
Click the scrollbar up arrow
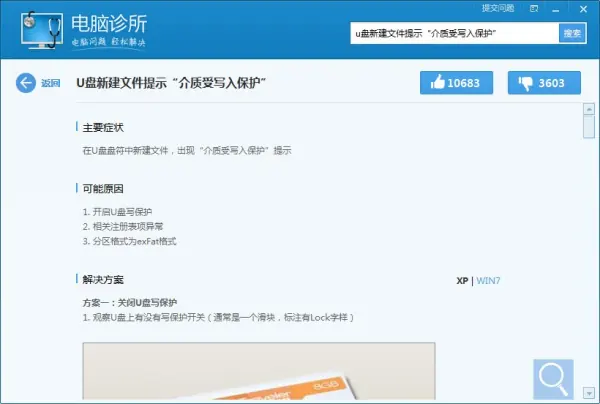pyautogui.click(x=589, y=109)
